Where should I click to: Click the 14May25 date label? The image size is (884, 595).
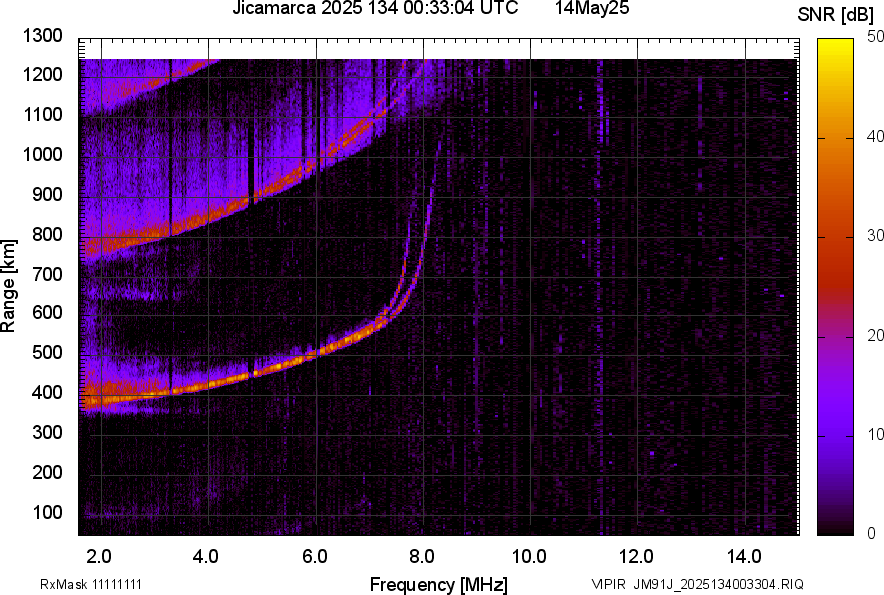[592, 8]
